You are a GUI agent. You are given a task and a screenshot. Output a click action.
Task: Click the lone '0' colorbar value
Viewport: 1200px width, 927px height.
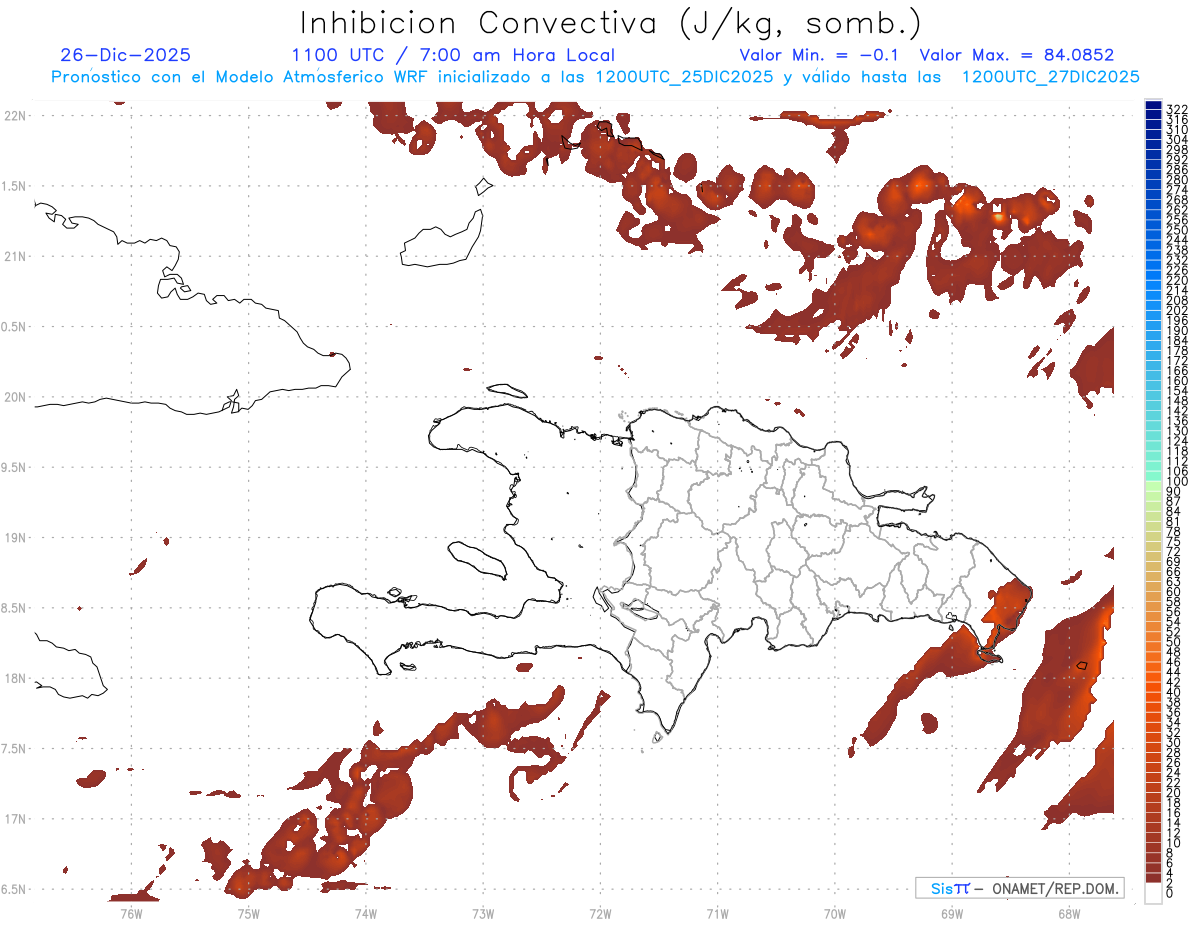1171,894
